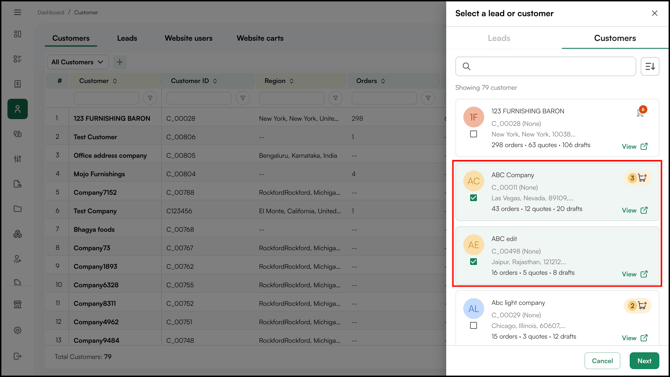Screen dimensions: 670x377
Task: Switch to the Leads tab in side panel
Action: point(499,38)
